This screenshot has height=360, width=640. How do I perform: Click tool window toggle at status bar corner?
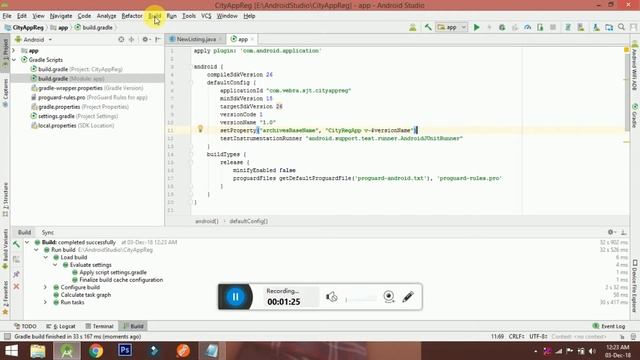click(7, 336)
